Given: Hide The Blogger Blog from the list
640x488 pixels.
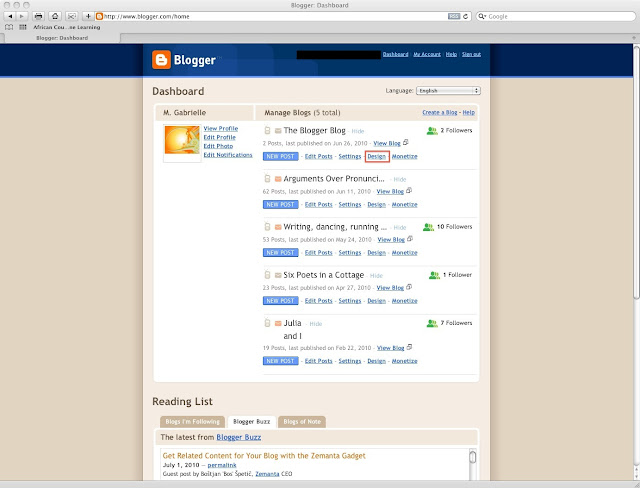Looking at the screenshot, I should click(x=358, y=131).
